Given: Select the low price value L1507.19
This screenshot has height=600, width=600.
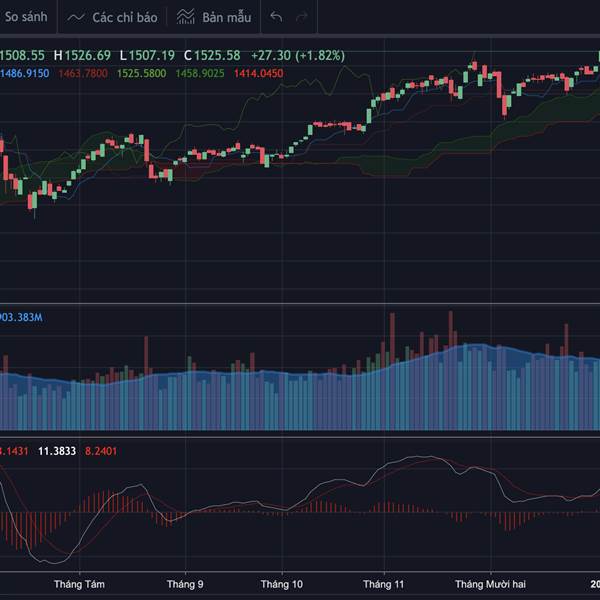Looking at the screenshot, I should point(147,55).
